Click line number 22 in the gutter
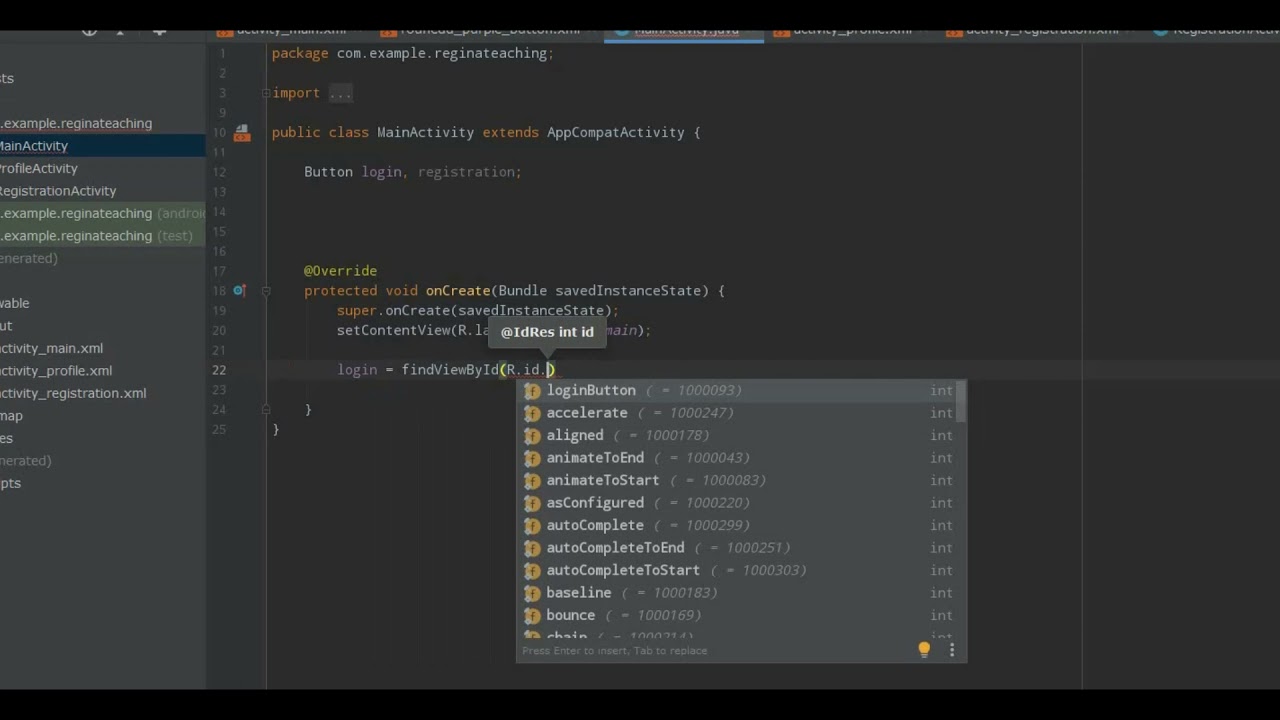 pos(219,370)
